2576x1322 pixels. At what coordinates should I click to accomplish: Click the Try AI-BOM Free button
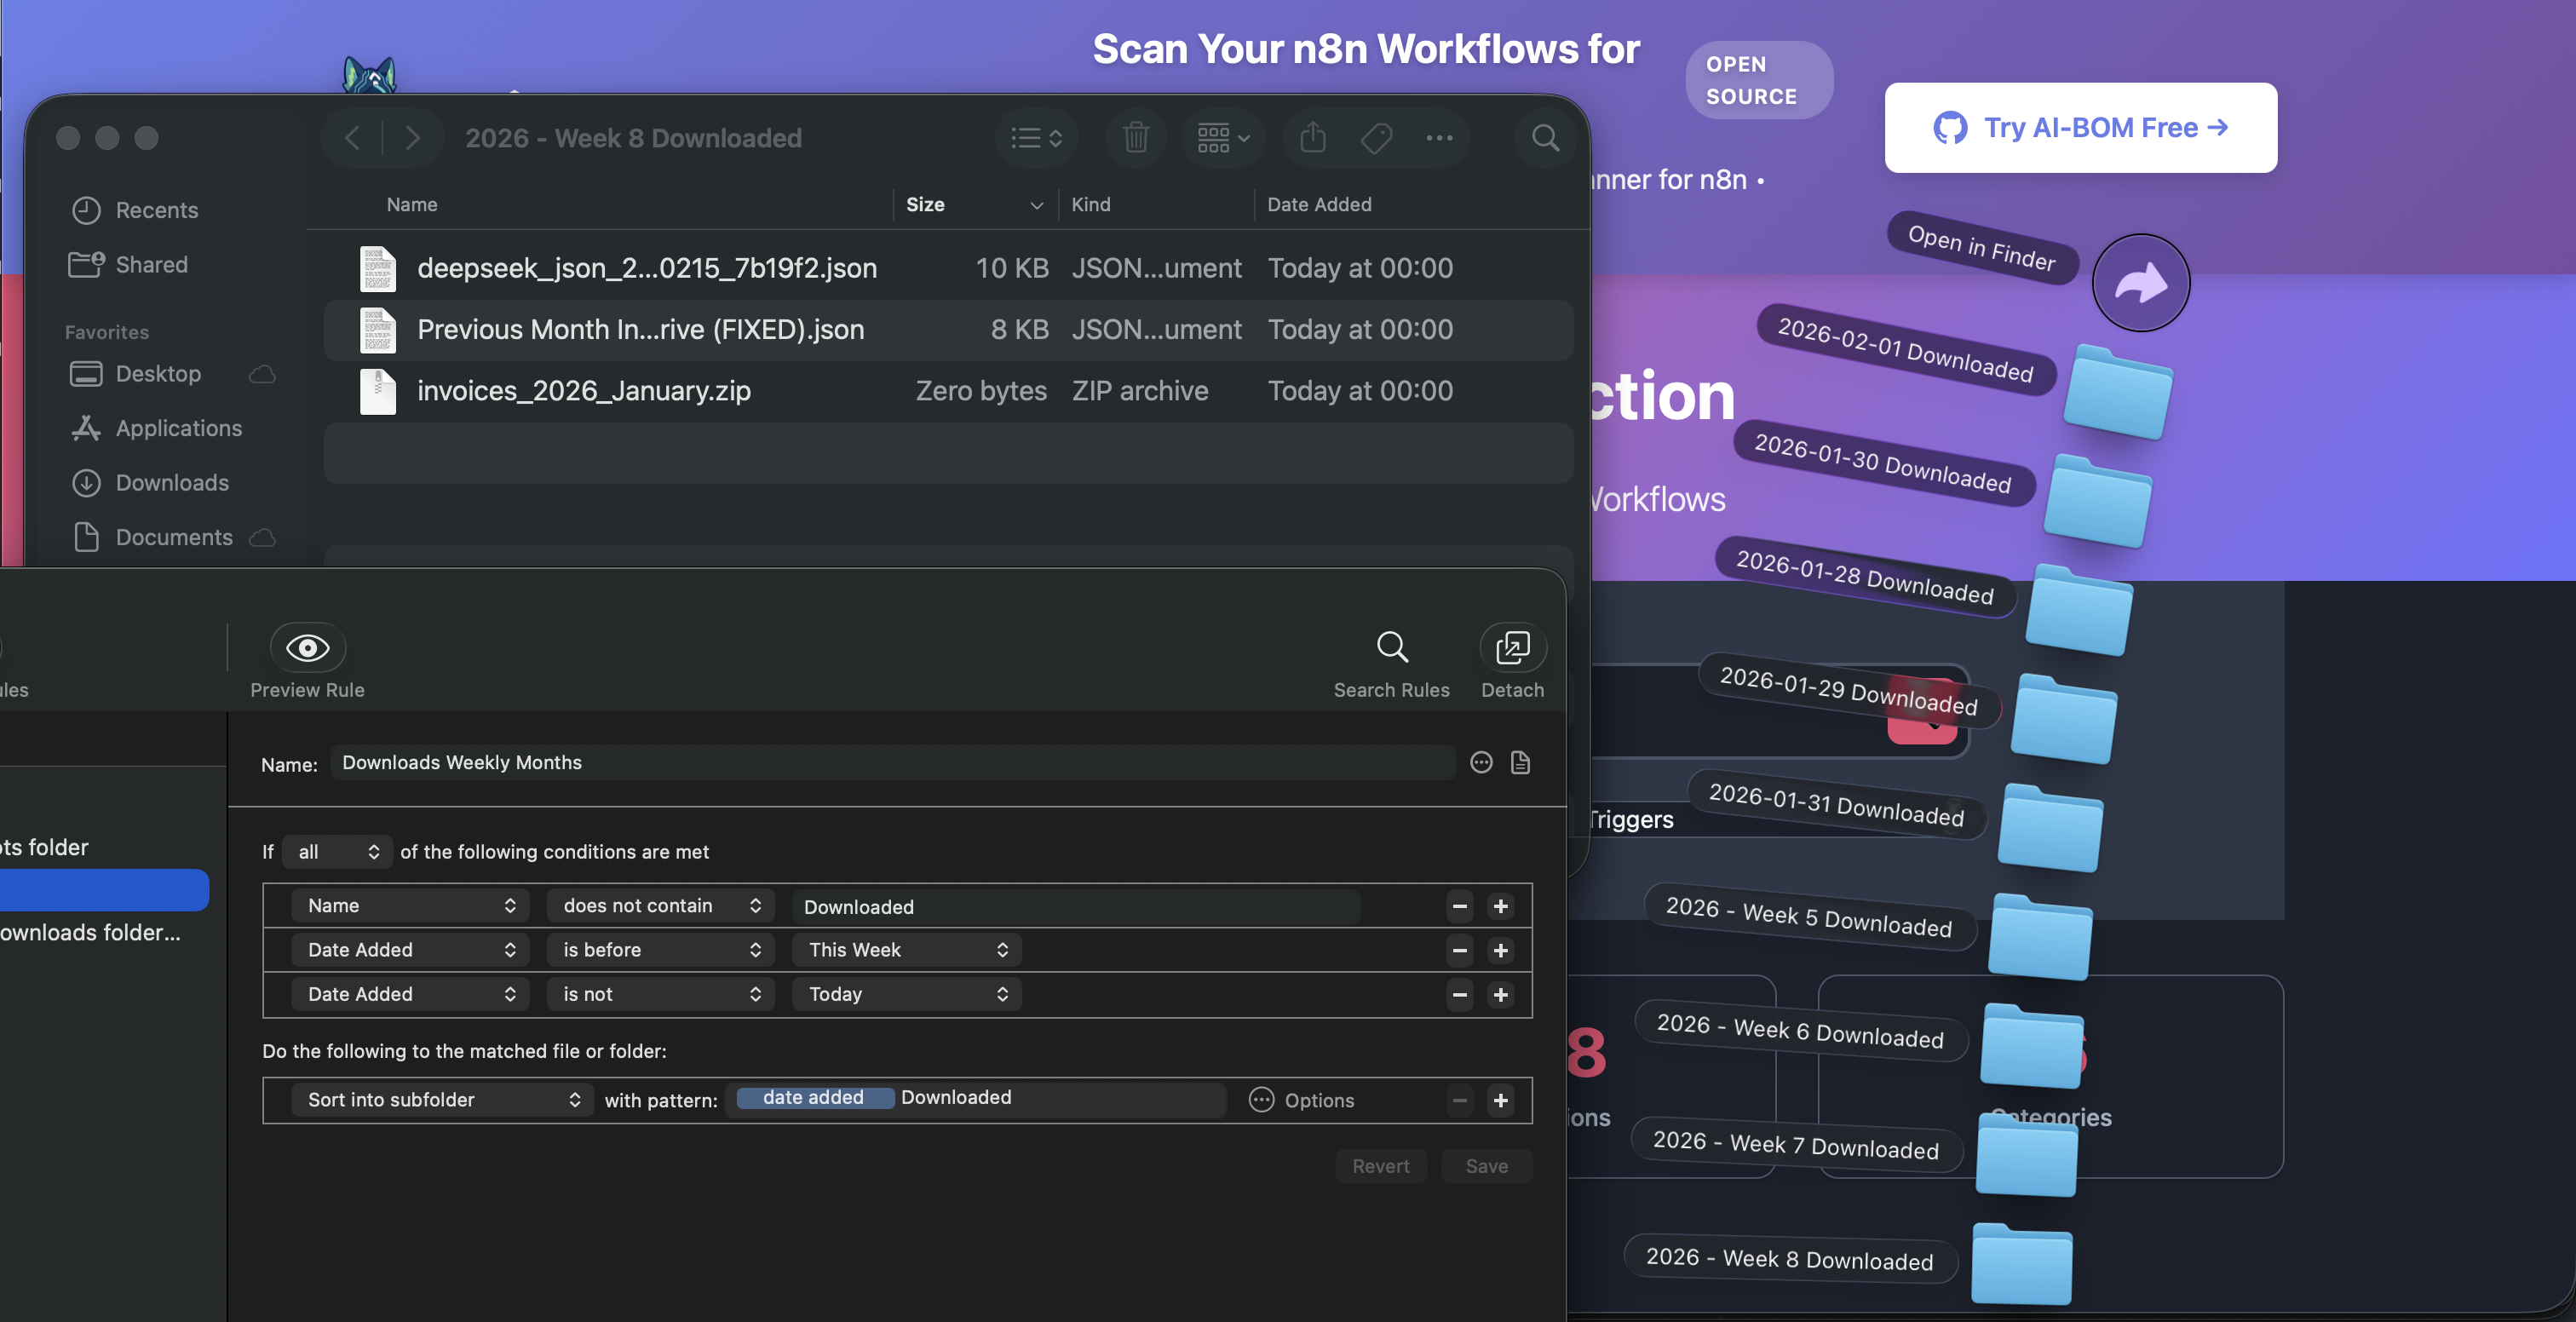point(2080,128)
